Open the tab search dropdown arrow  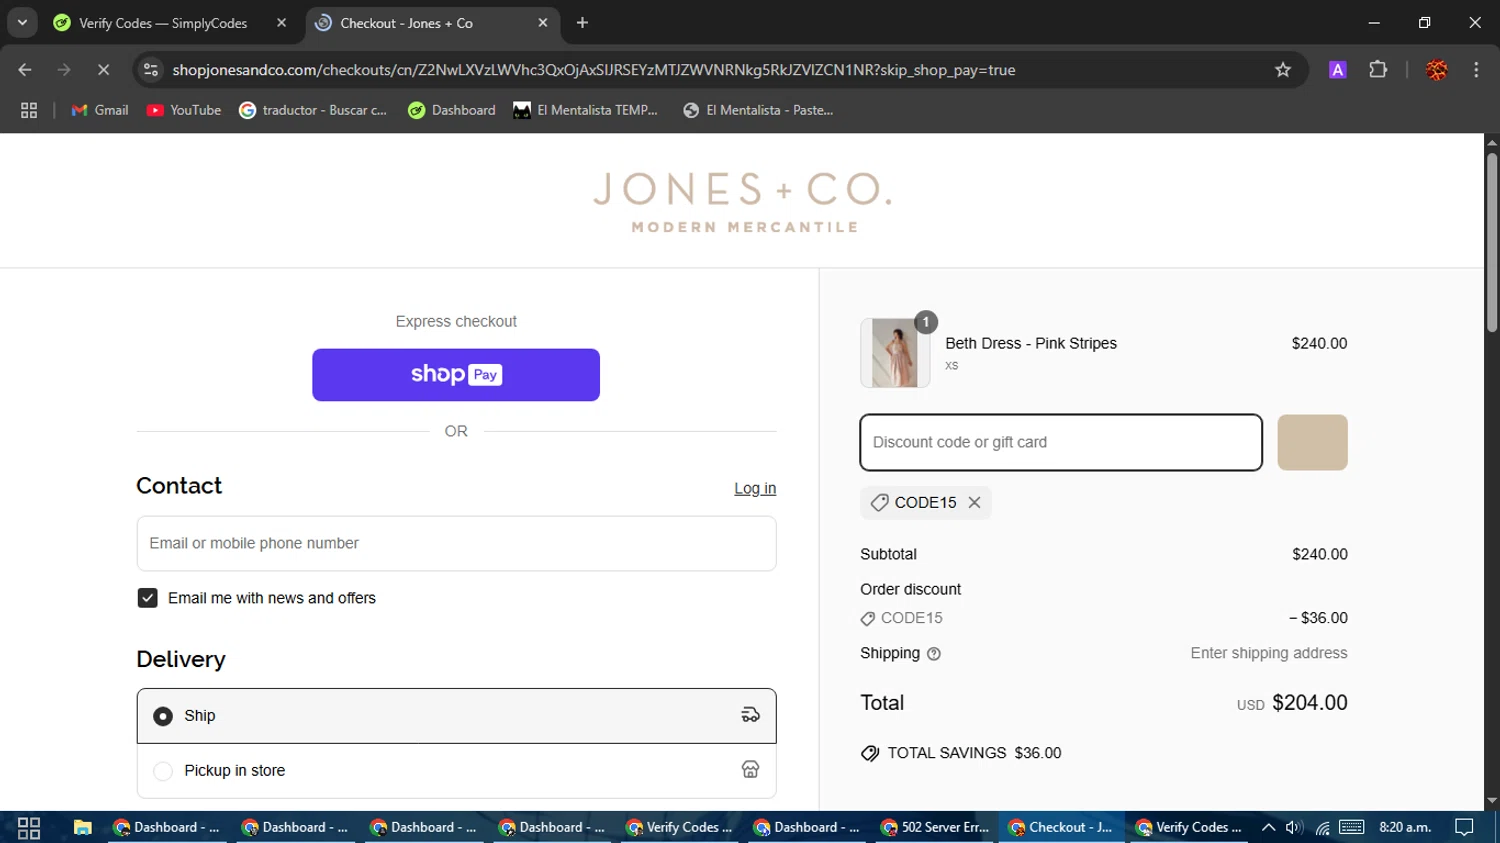[x=22, y=22]
